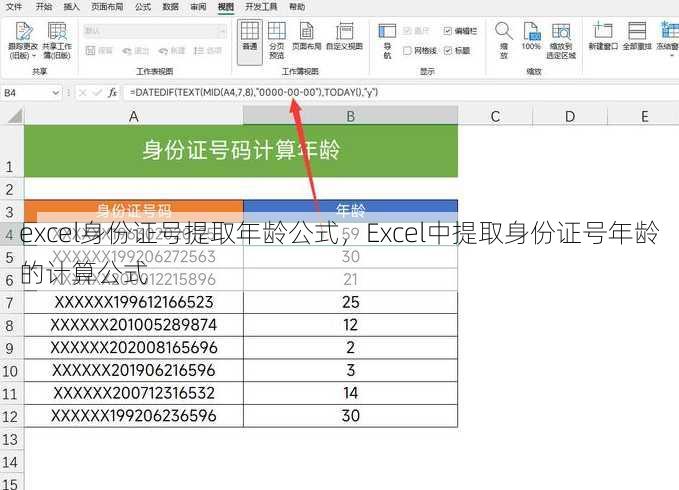The image size is (679, 490).
Task: Click the select-all corner triangle
Action: [15, 116]
